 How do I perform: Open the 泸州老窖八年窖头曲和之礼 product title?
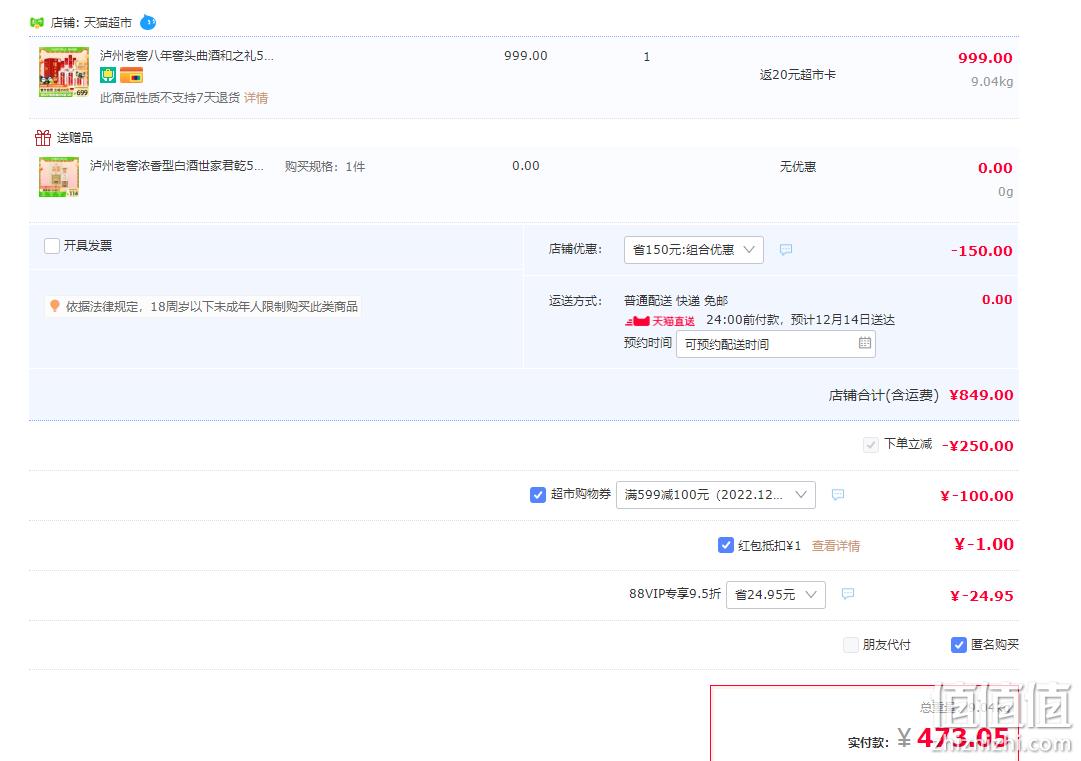187,56
